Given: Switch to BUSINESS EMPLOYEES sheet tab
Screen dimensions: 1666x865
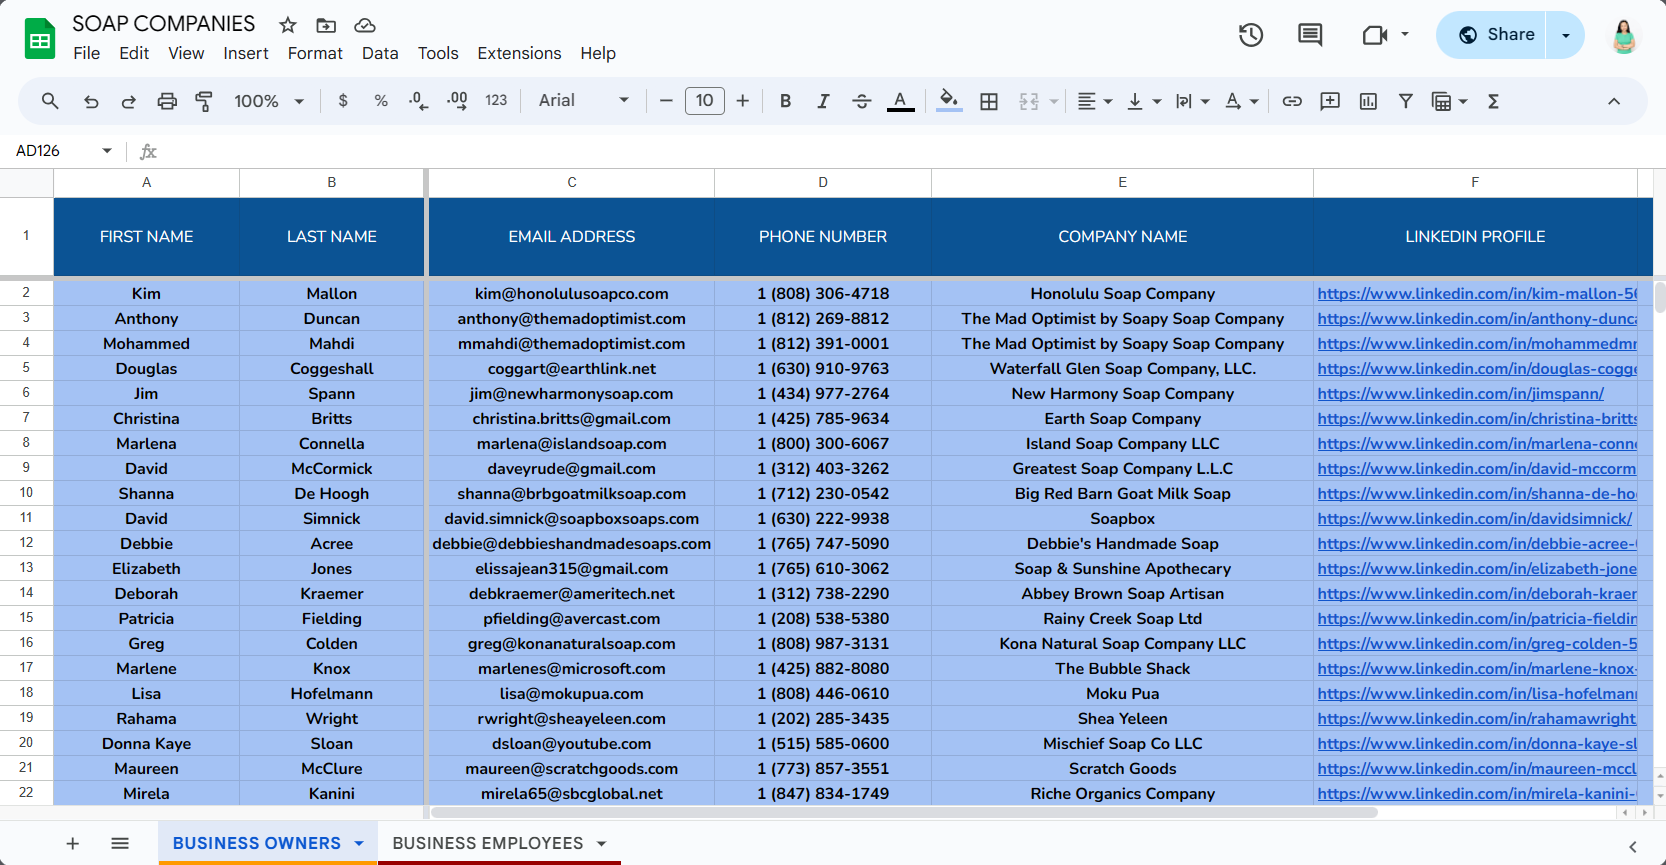Looking at the screenshot, I should click(487, 843).
